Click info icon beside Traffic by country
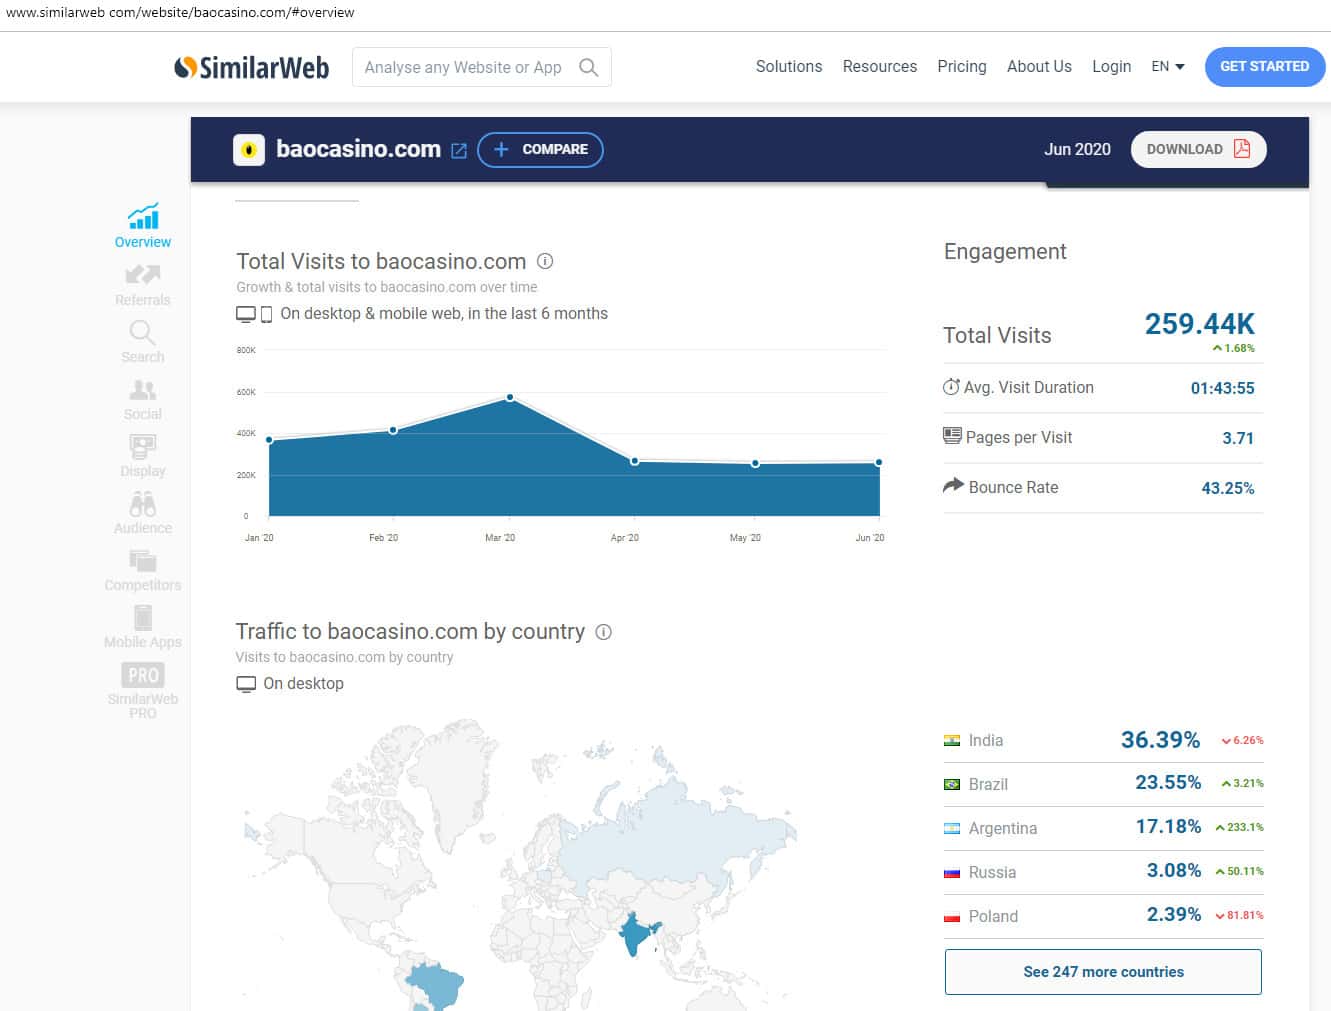The width and height of the screenshot is (1331, 1011). point(603,632)
